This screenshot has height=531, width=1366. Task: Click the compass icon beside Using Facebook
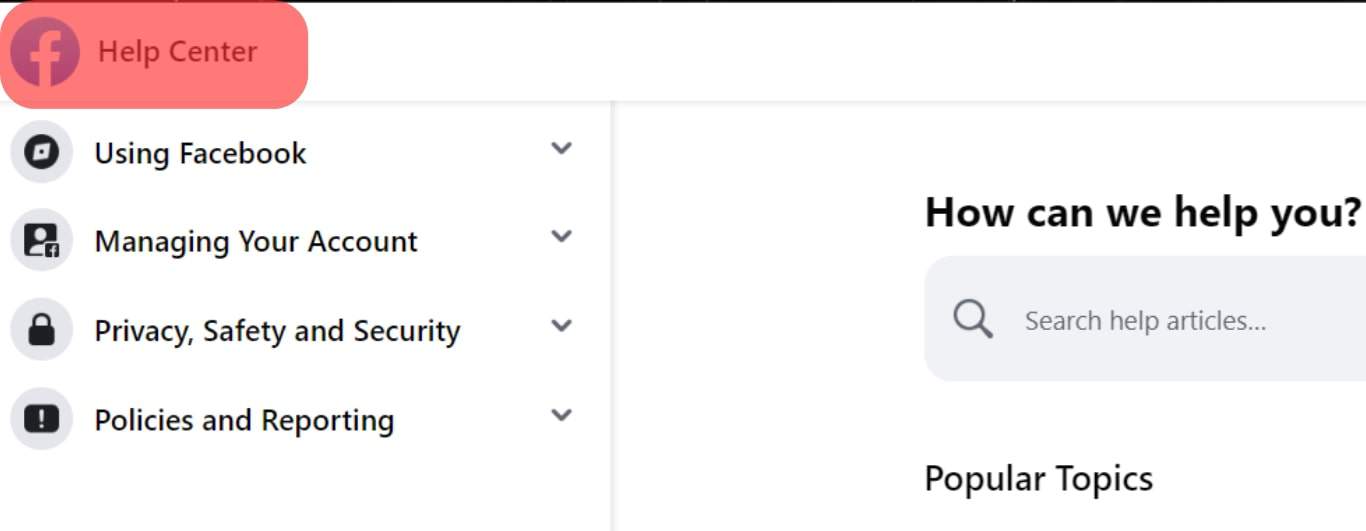pos(41,152)
